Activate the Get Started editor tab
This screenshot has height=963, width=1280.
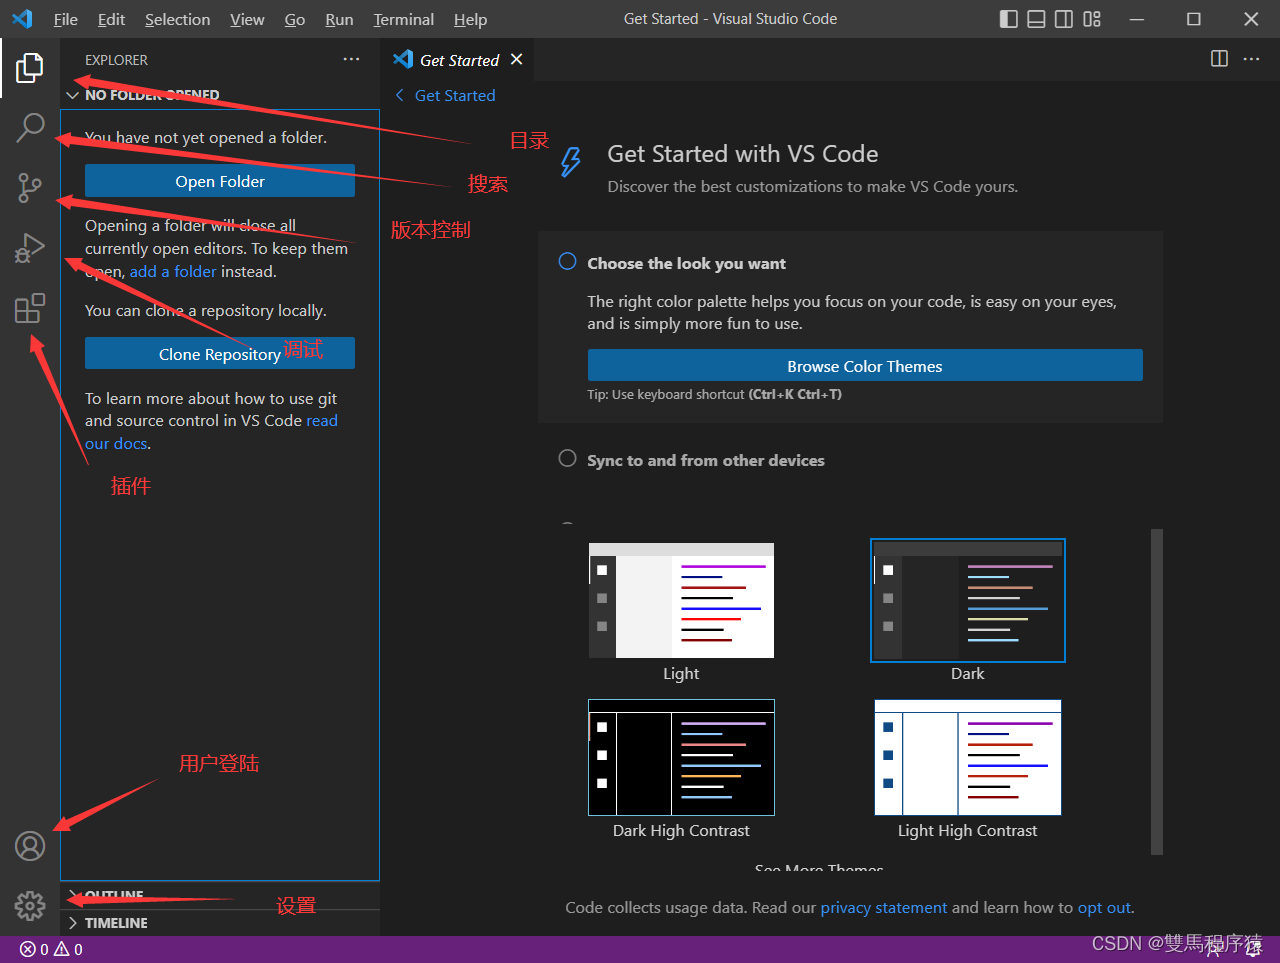[457, 60]
